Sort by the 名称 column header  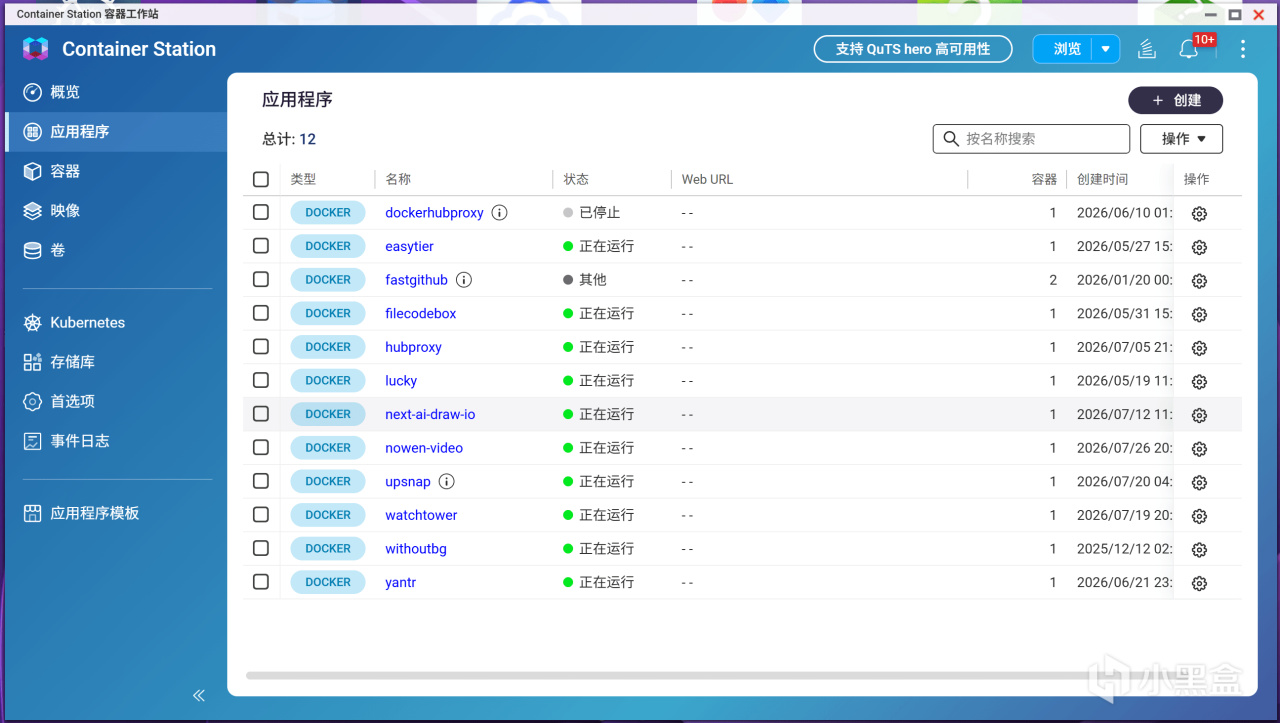[398, 179]
